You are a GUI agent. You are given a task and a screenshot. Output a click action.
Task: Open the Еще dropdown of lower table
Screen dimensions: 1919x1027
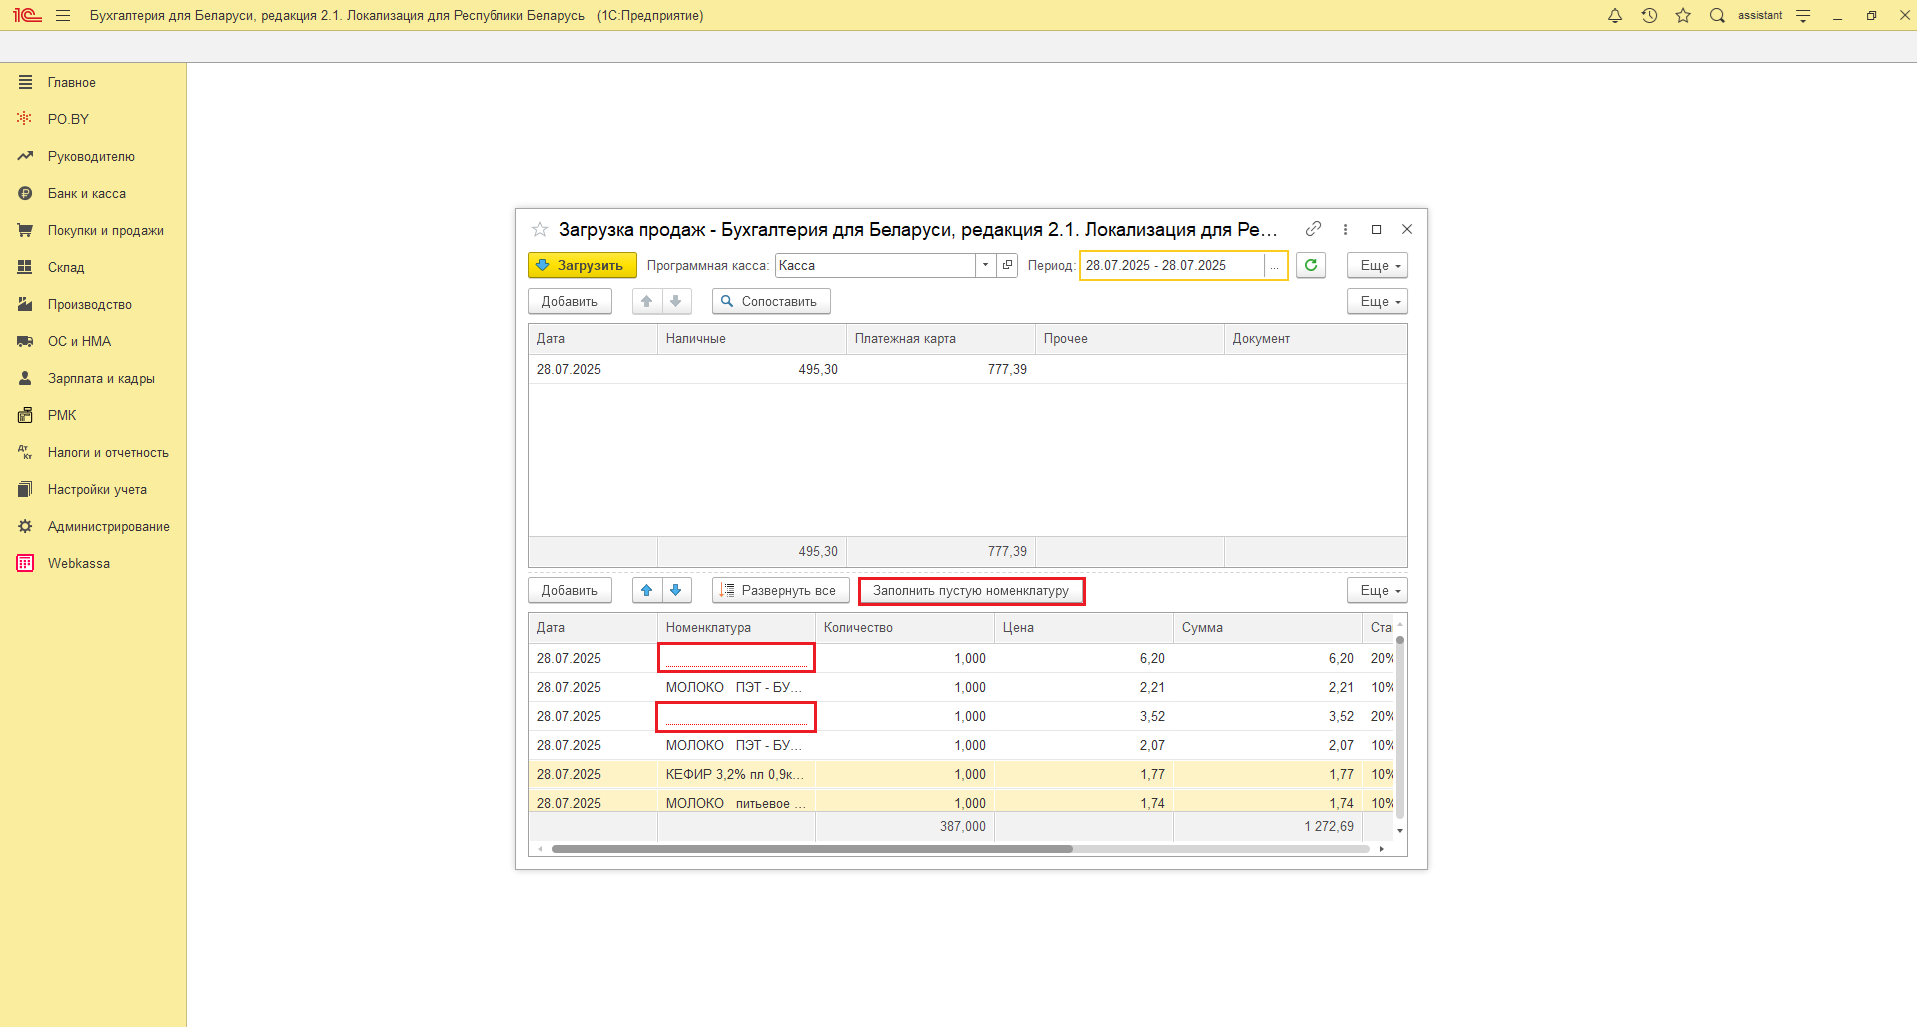(1378, 590)
